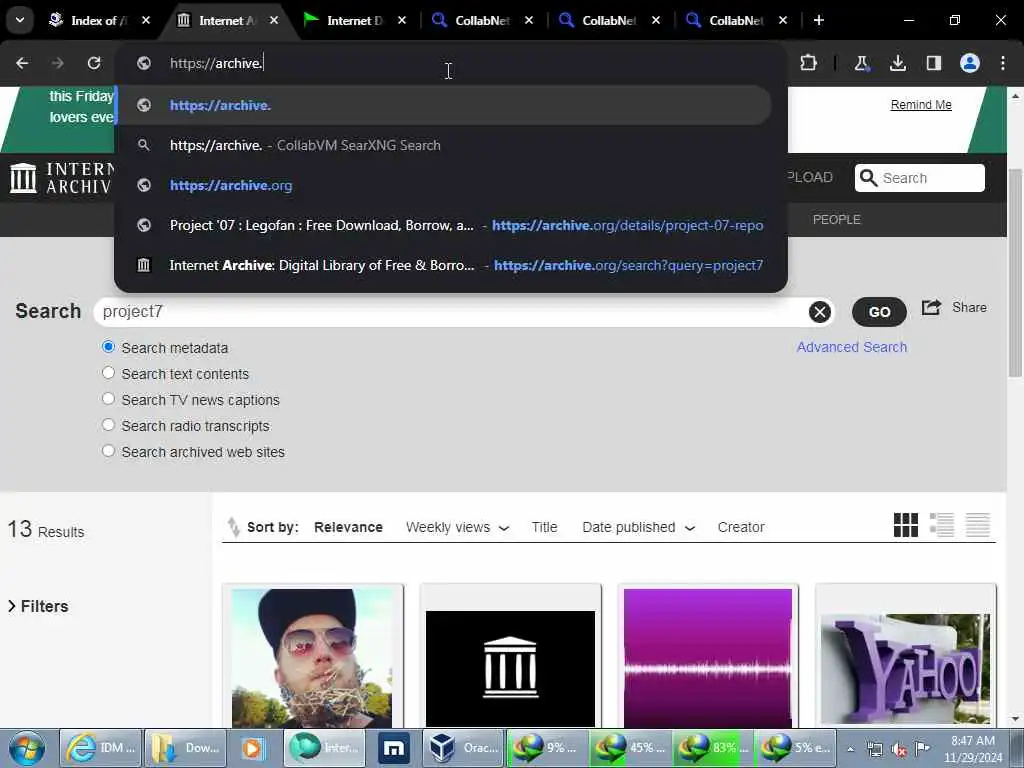Reload the current page
Viewport: 1024px width, 768px height.
(94, 63)
